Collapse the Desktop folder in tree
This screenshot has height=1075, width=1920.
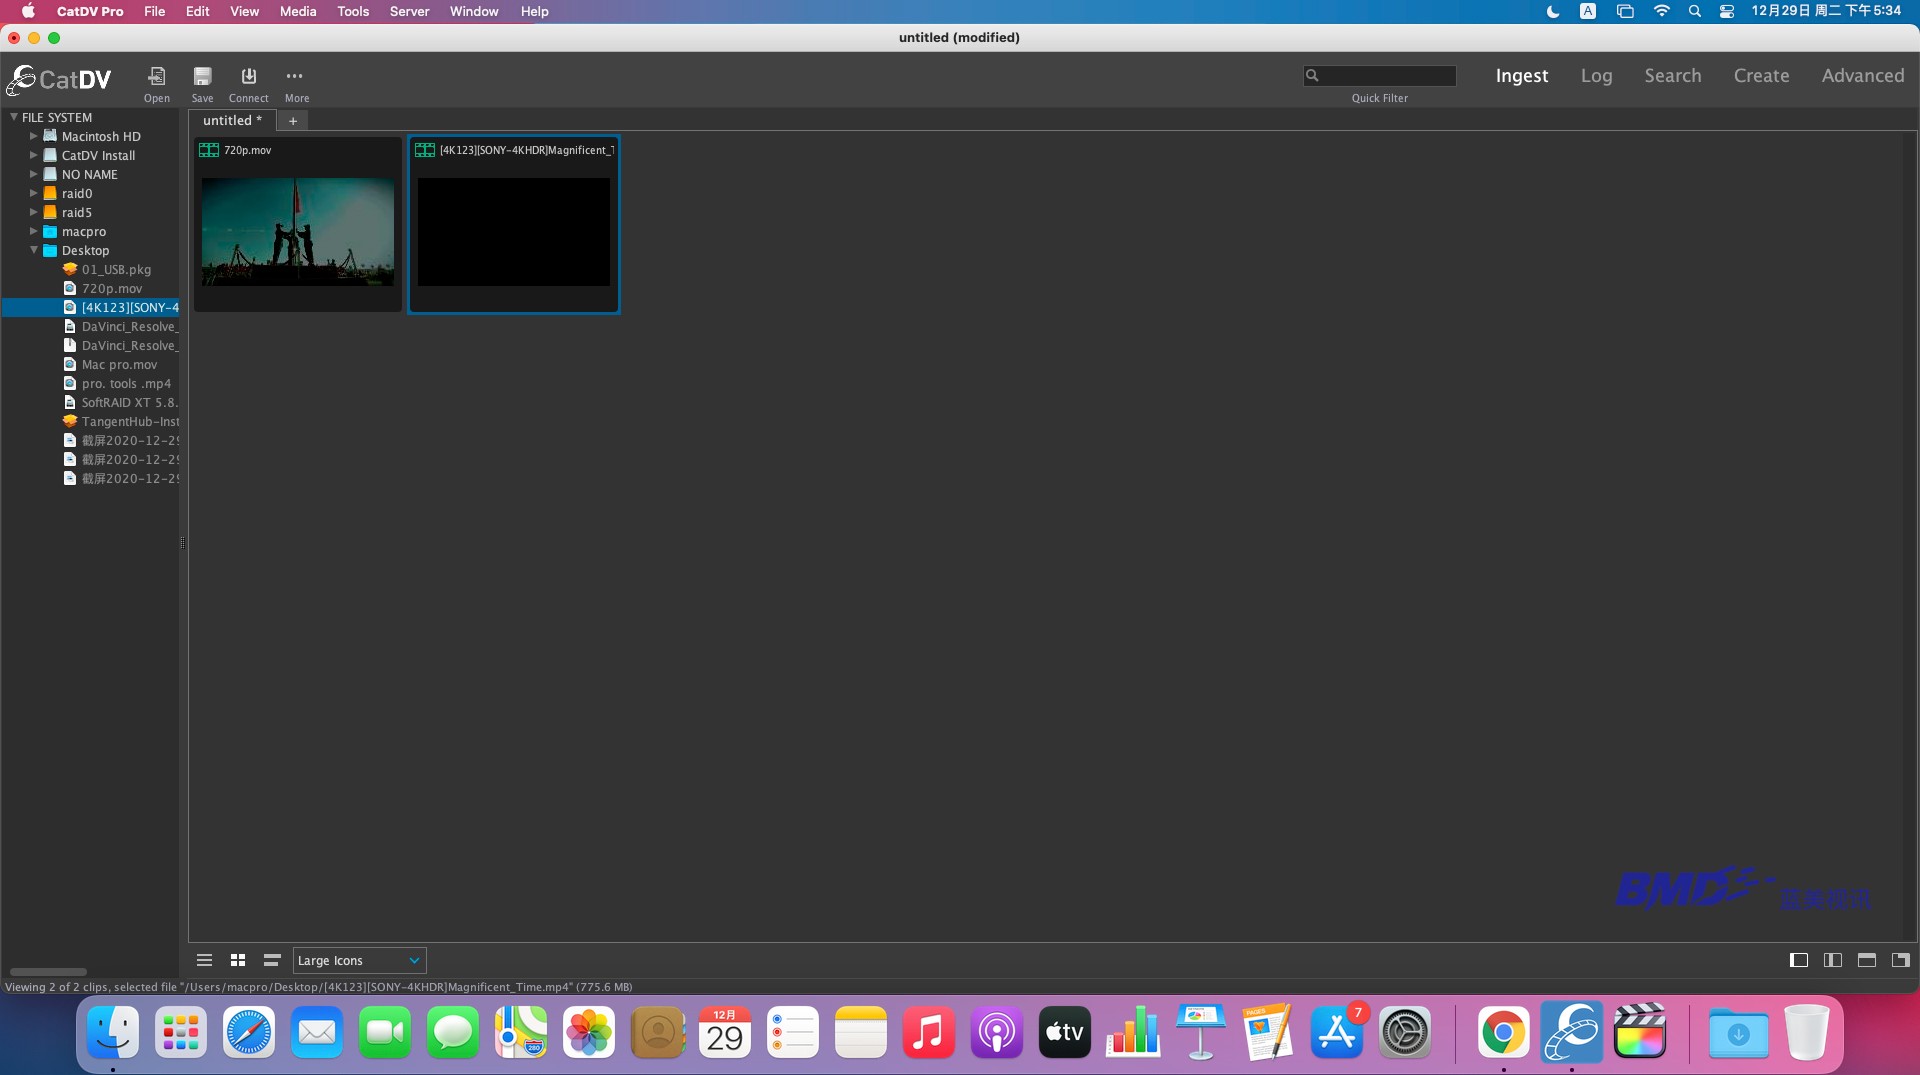[34, 250]
